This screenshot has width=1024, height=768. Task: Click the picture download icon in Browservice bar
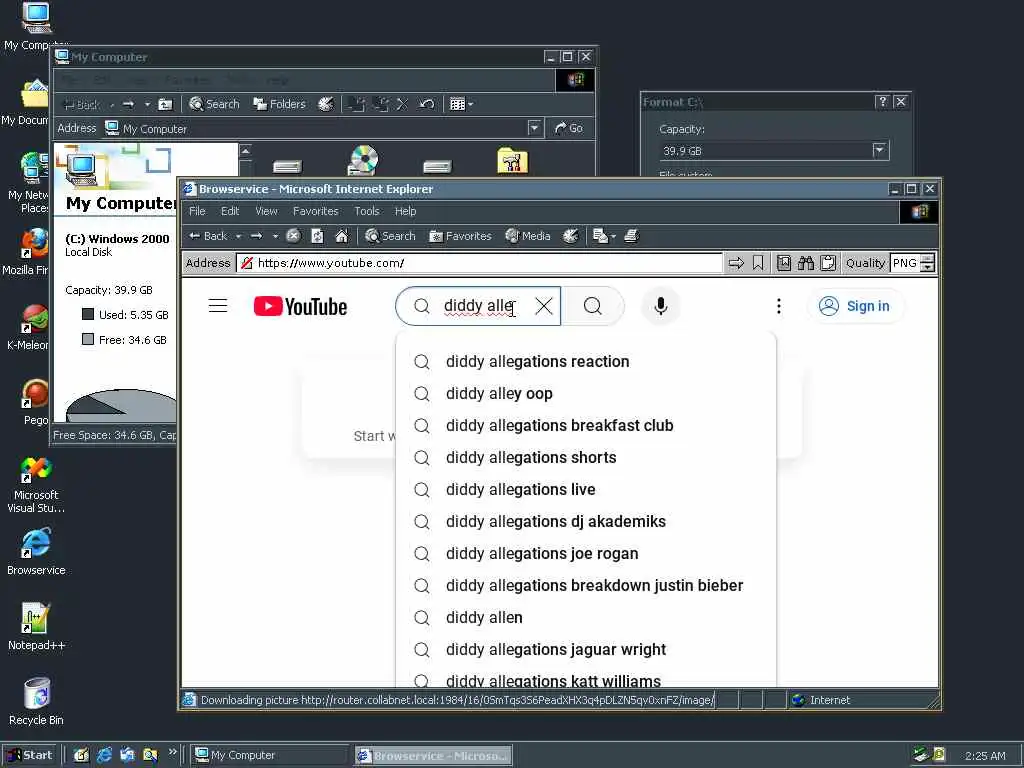click(x=784, y=263)
